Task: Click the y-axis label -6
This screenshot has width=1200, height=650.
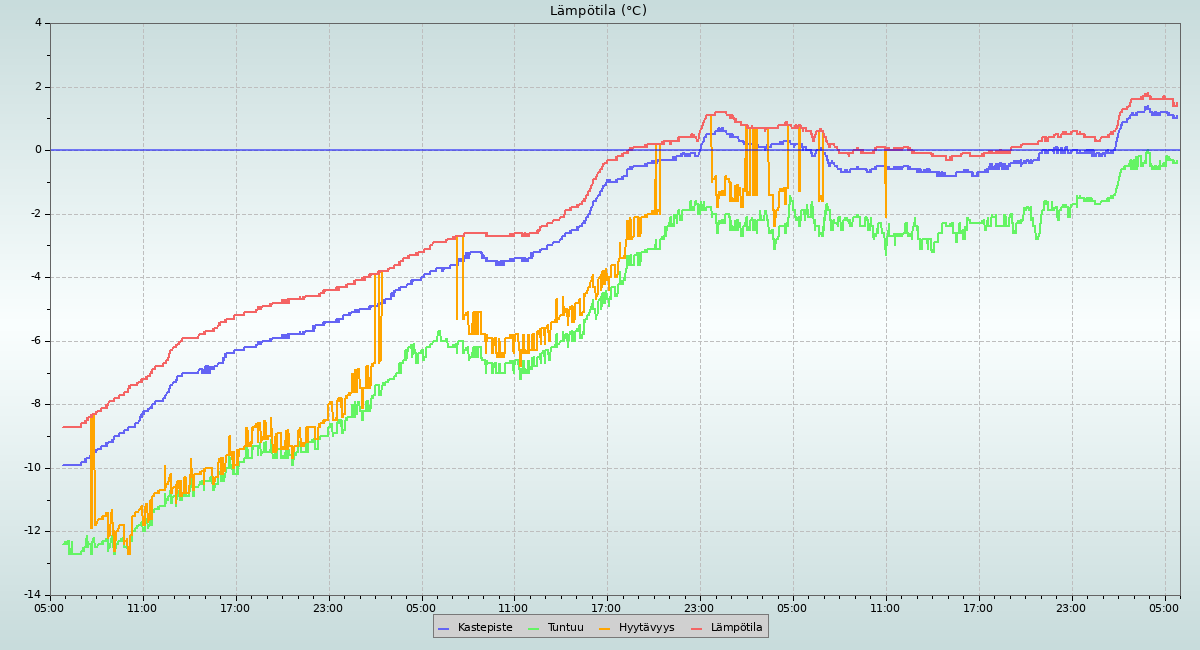Action: click(36, 341)
